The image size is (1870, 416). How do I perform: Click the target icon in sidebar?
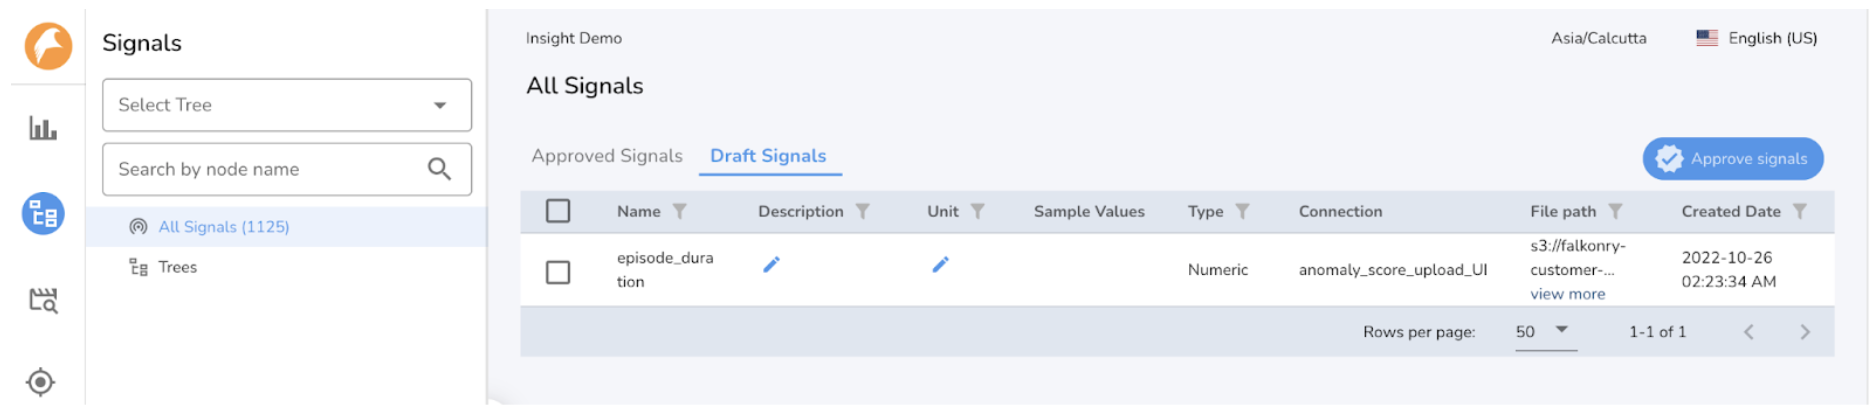tap(41, 382)
